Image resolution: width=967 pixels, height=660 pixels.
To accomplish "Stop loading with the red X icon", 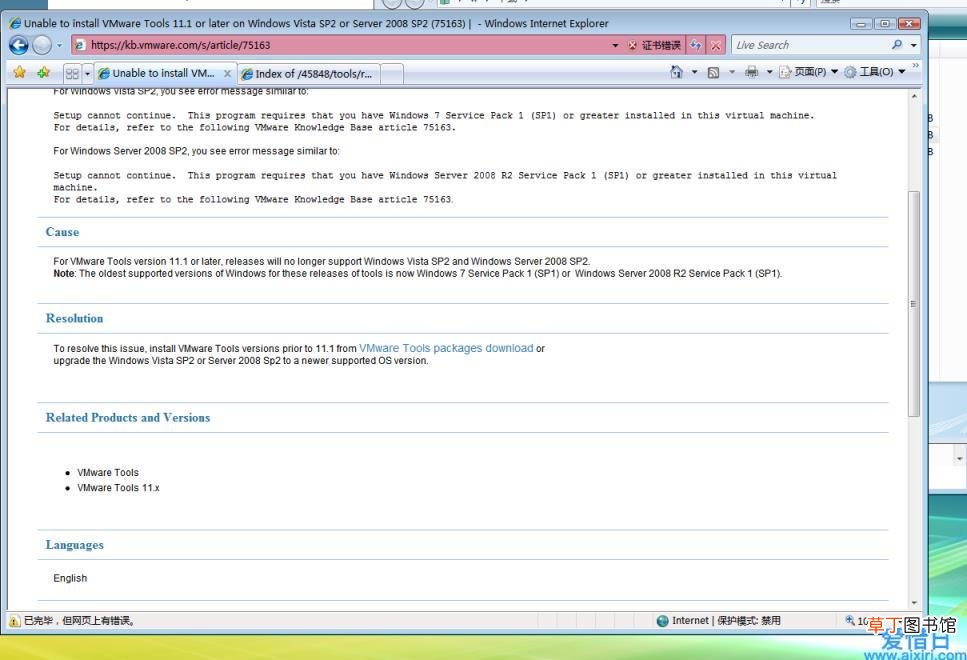I will point(715,45).
